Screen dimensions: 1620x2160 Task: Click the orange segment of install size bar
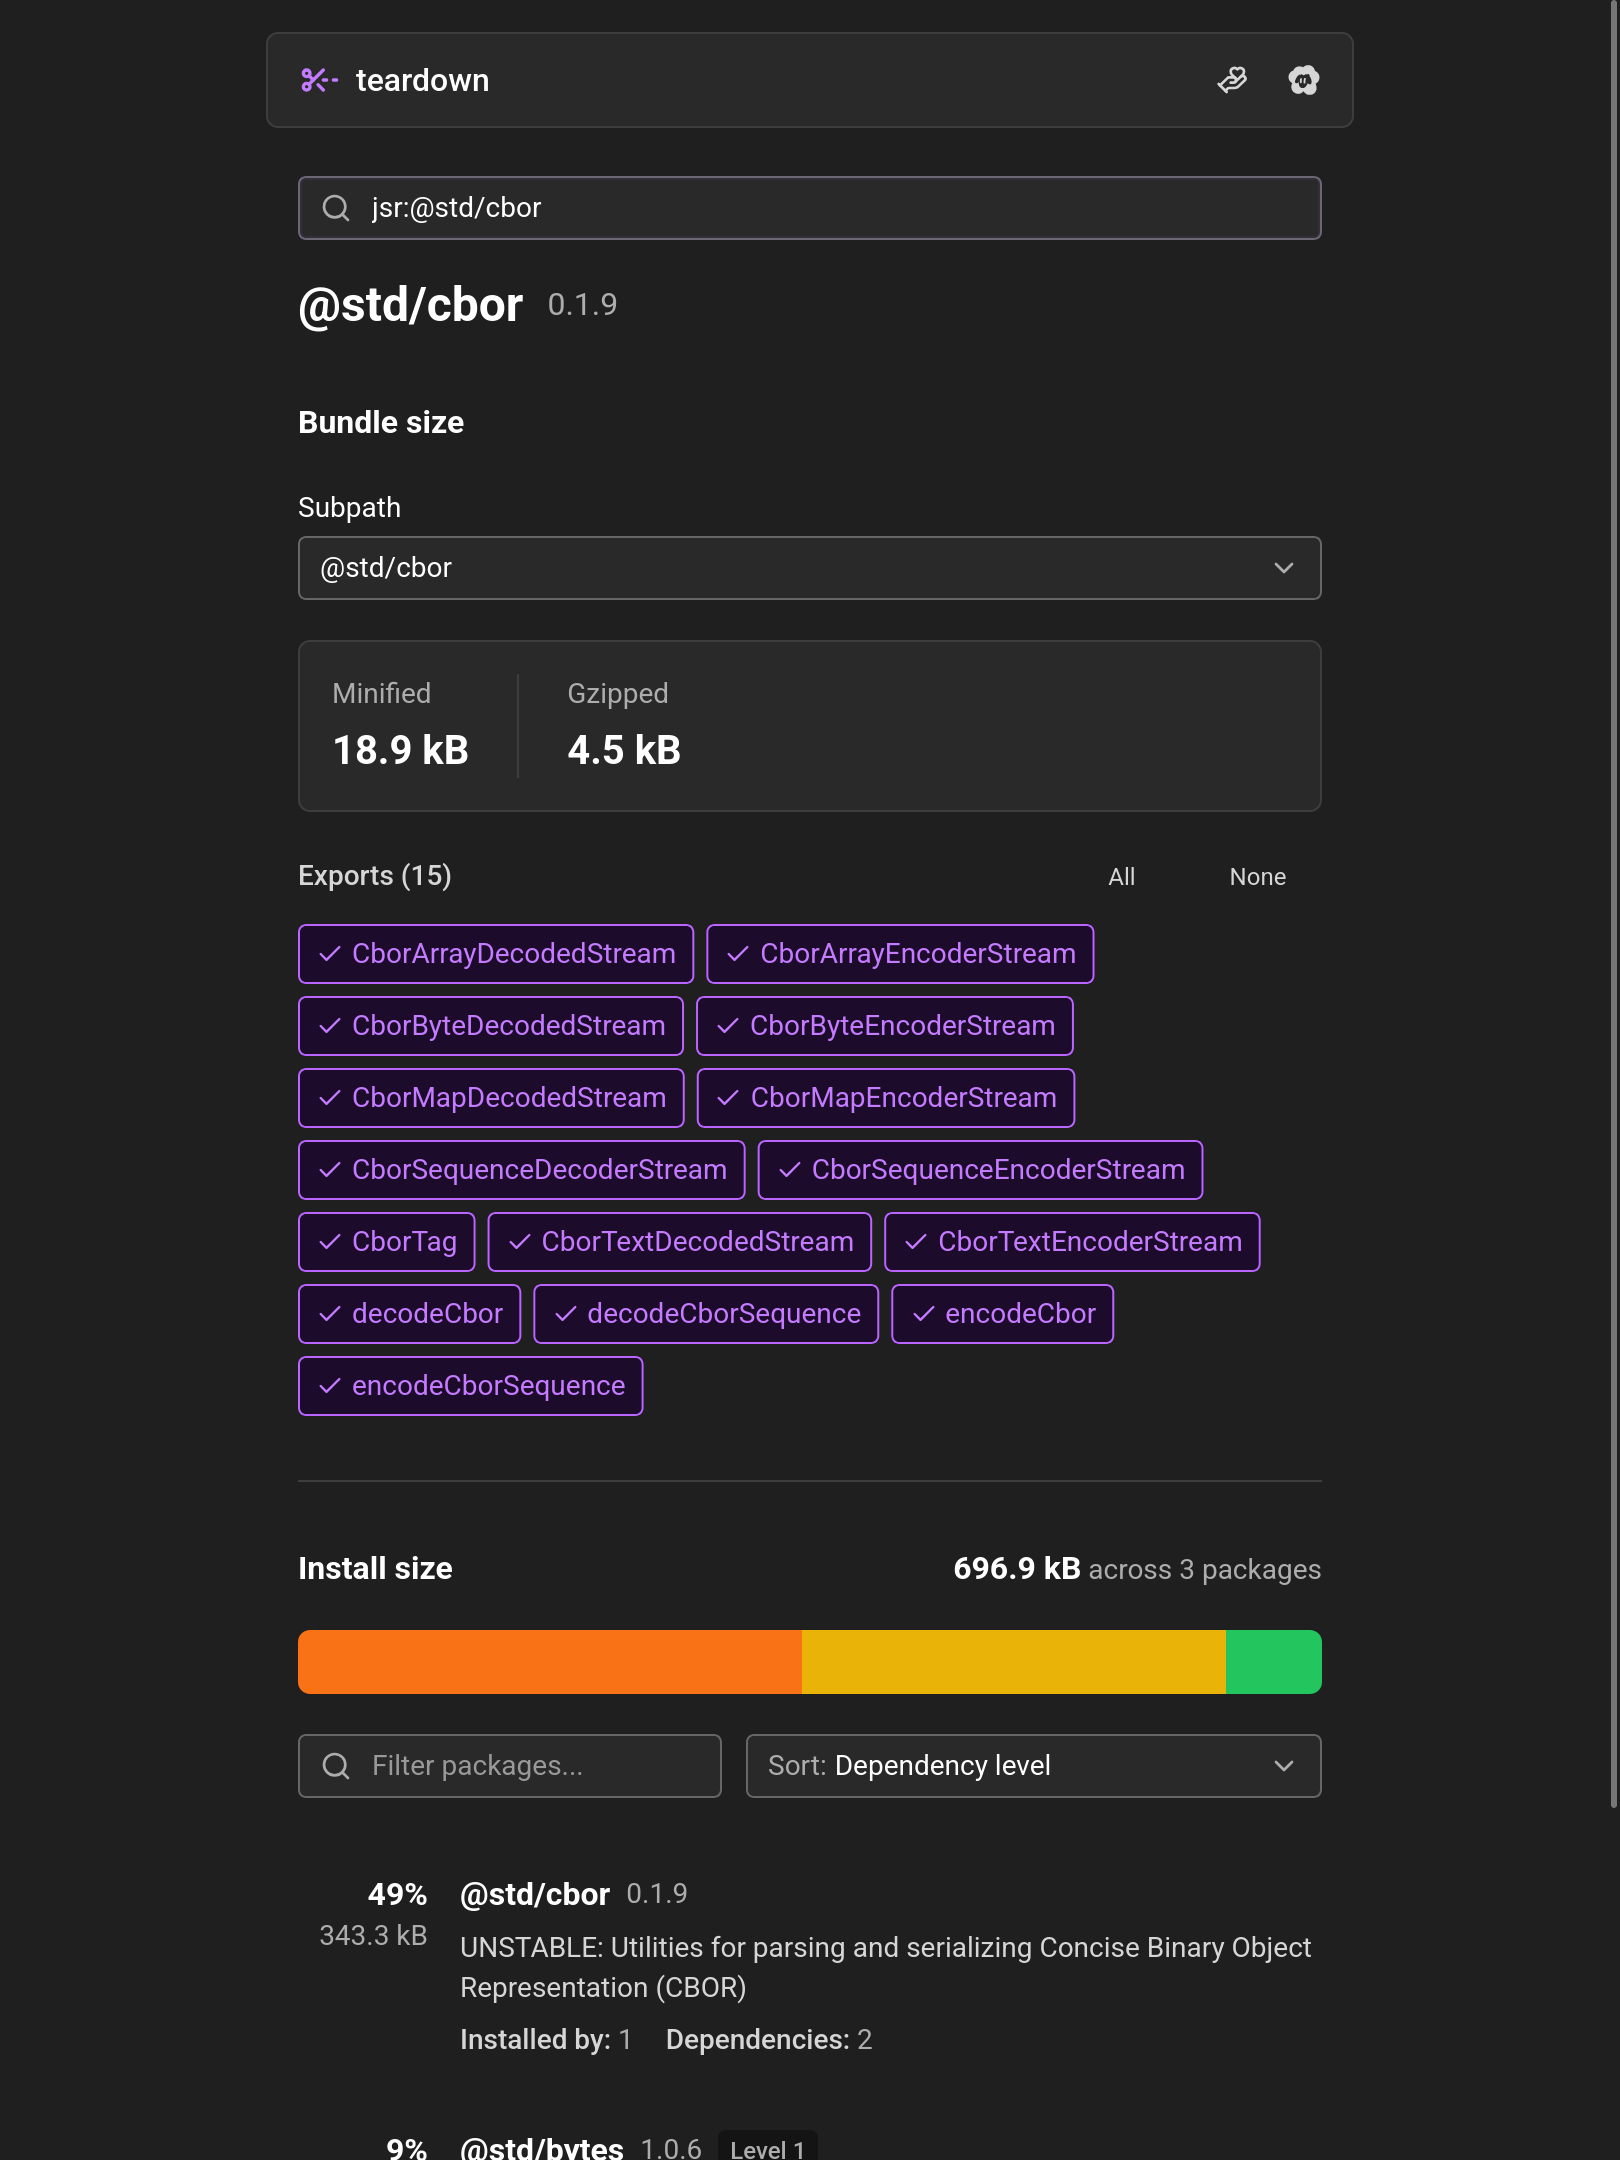[x=550, y=1662]
